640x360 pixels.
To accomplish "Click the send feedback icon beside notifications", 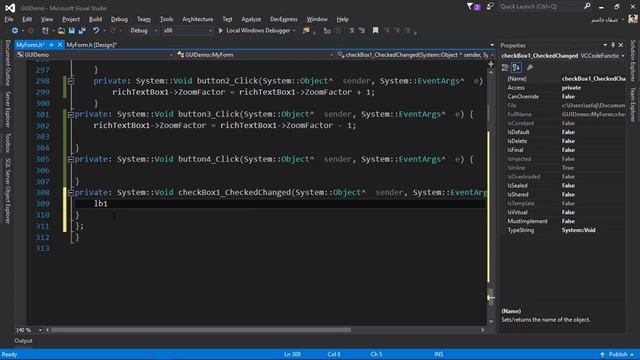I will click(490, 7).
